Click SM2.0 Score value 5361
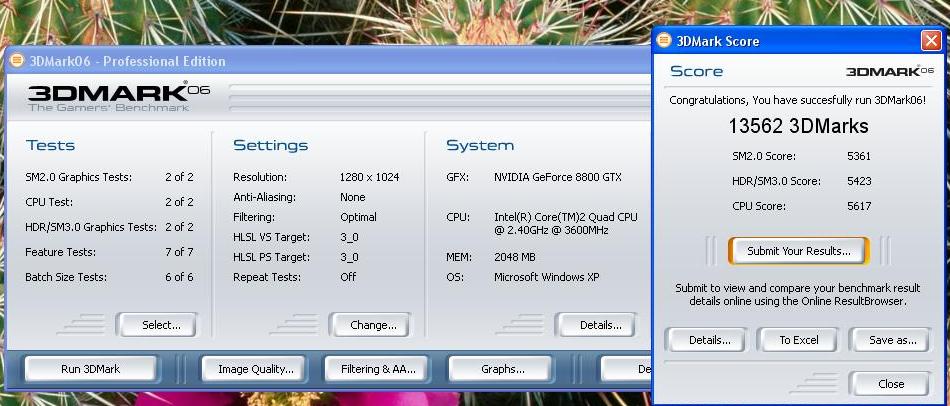 (859, 156)
